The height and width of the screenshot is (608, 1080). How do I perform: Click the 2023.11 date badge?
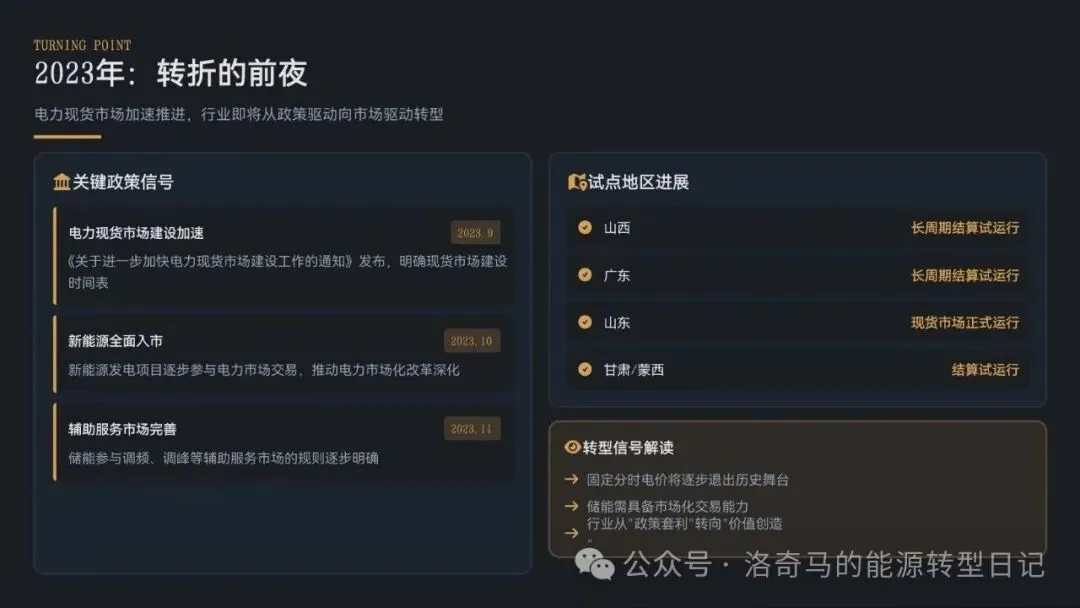pos(471,429)
